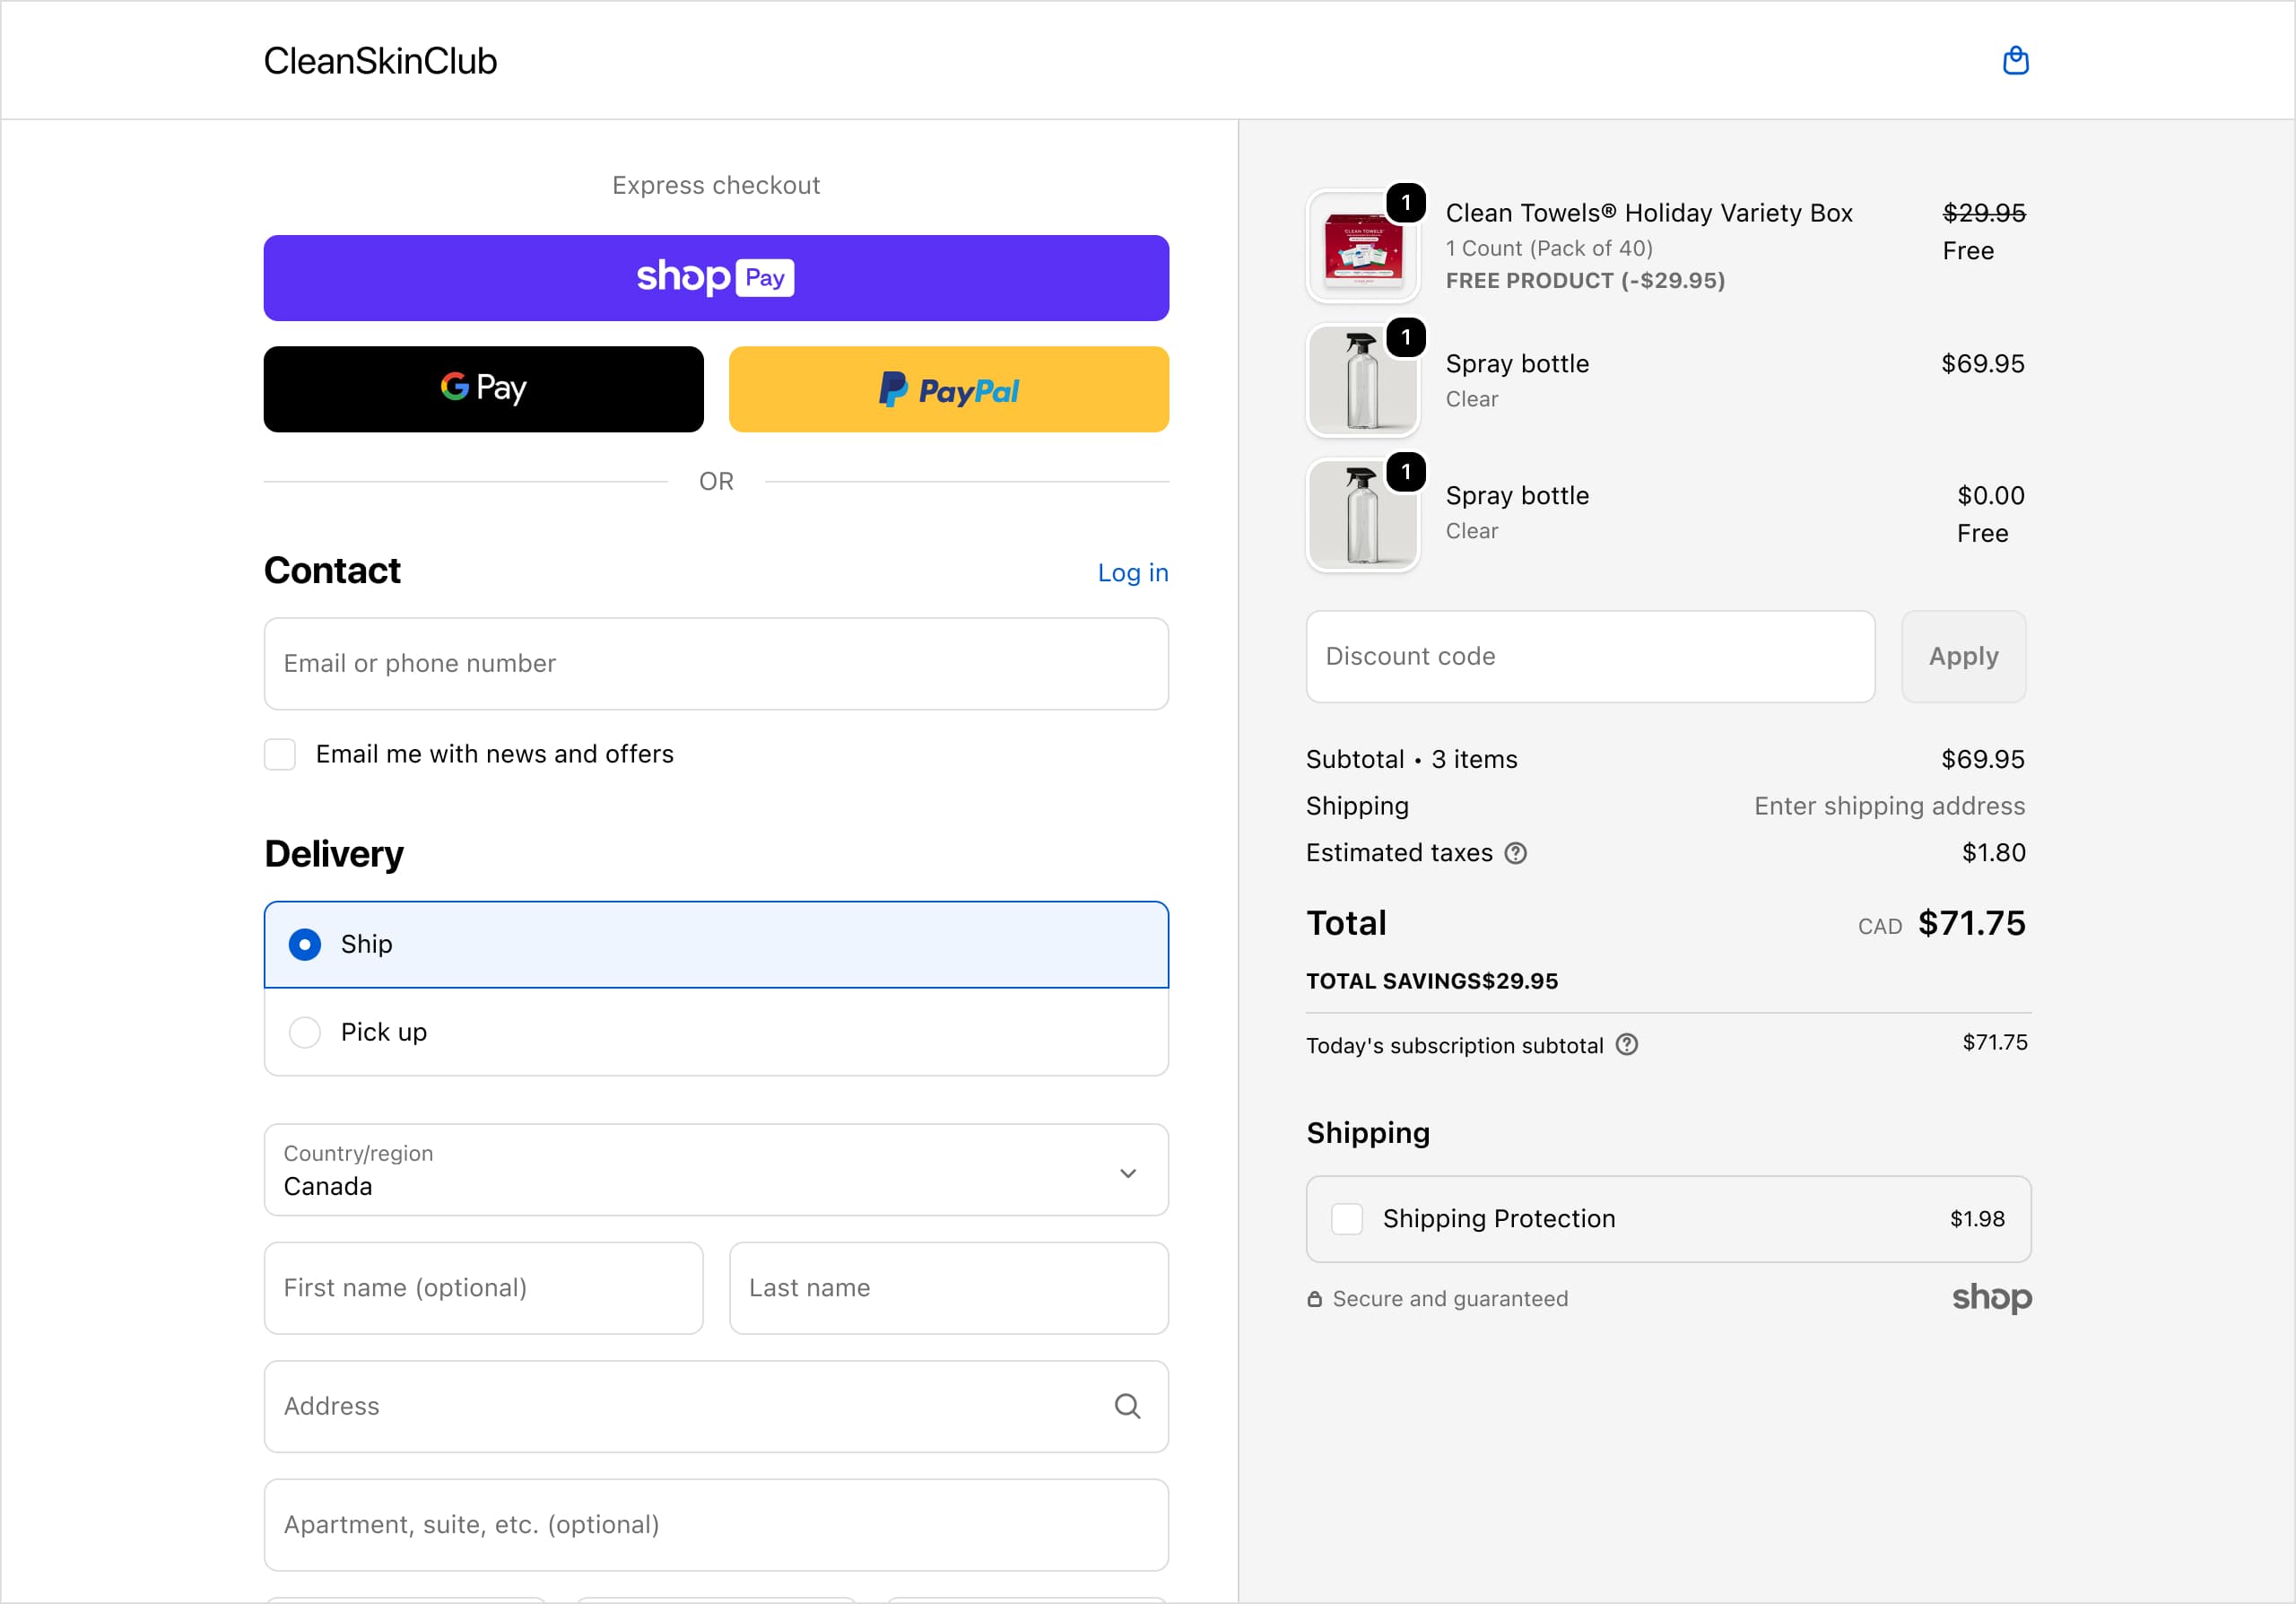Screen dimensions: 2296x1604
Task: Click the Secure and guaranteed lock icon
Action: tap(1314, 1298)
